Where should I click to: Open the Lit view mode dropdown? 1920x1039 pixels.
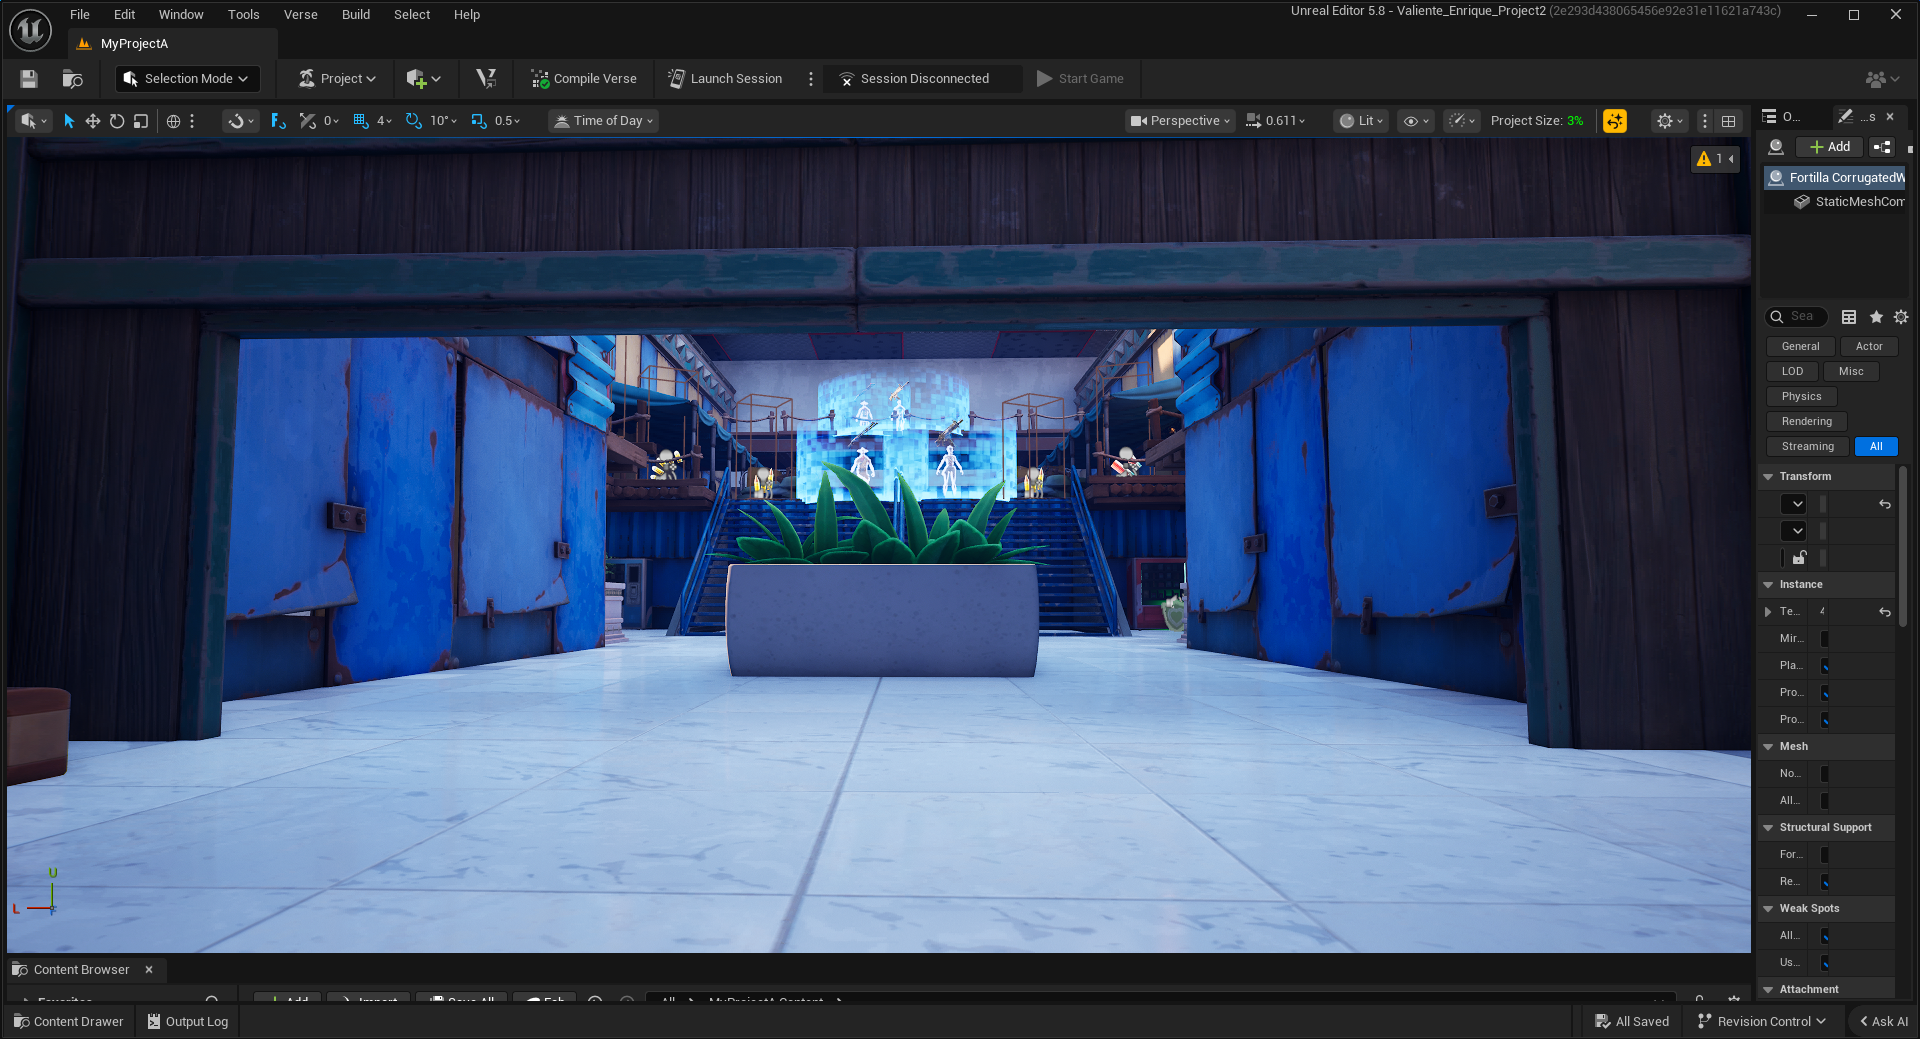1362,121
